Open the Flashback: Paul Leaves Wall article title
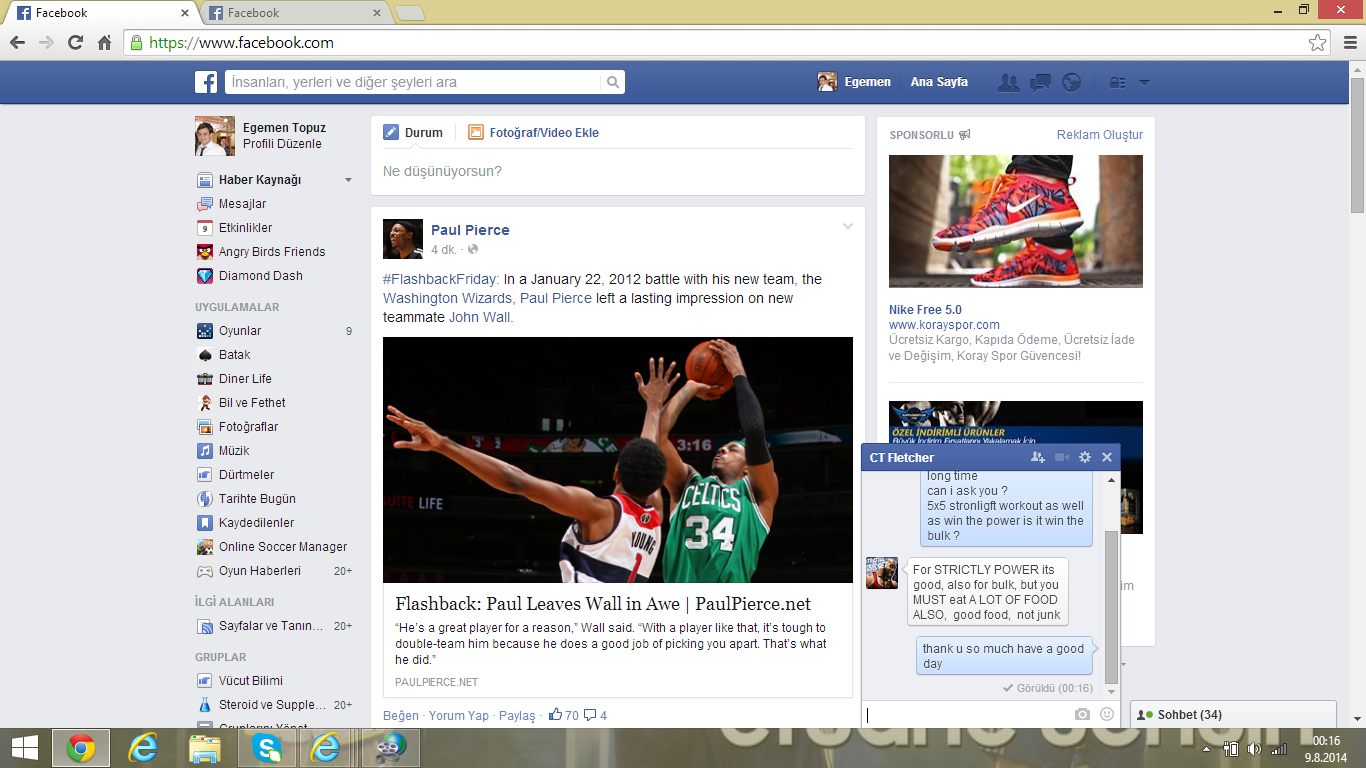Image resolution: width=1366 pixels, height=768 pixels. [x=603, y=604]
